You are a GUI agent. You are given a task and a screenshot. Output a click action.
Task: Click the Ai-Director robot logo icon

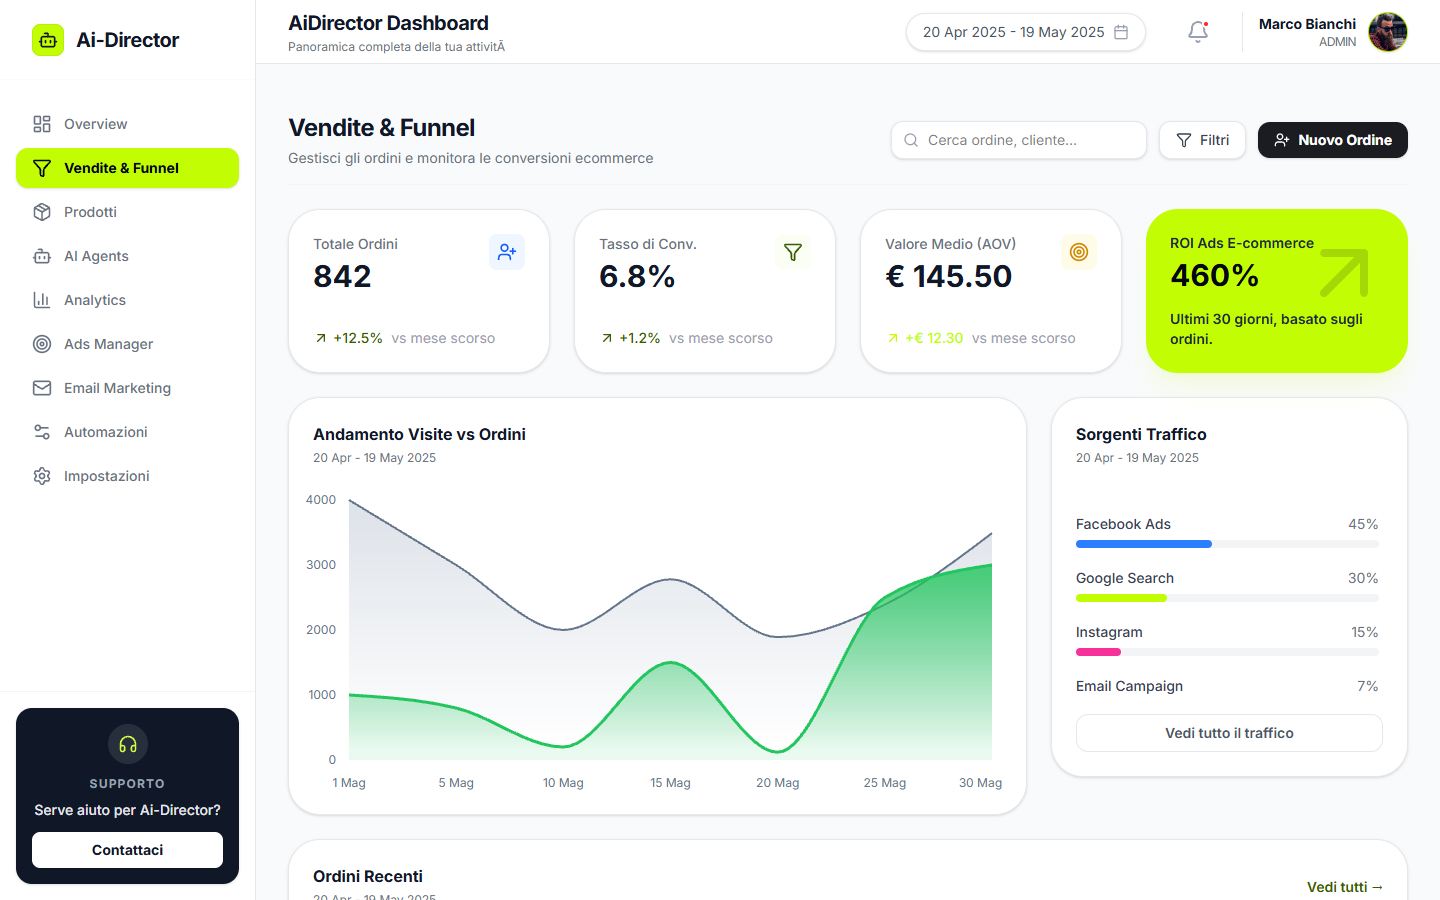tap(48, 40)
